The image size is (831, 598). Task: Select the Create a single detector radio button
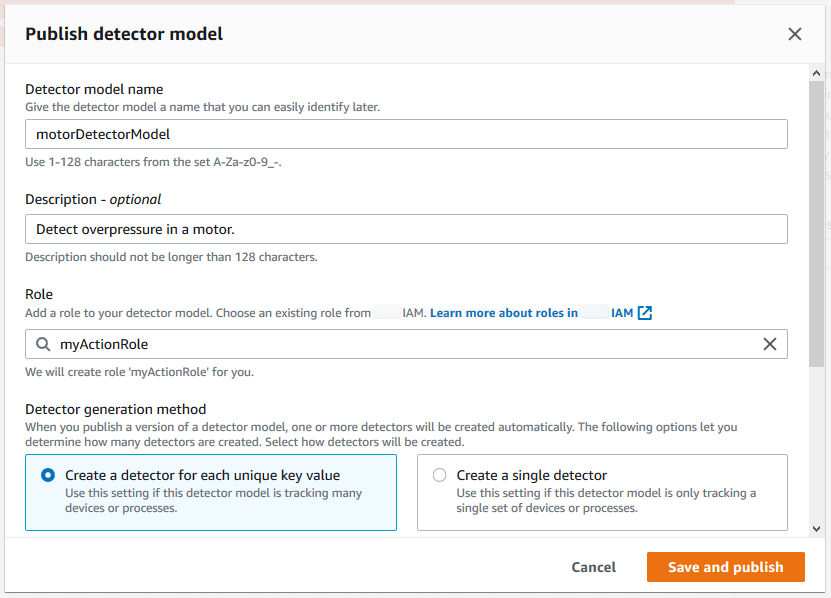[439, 476]
